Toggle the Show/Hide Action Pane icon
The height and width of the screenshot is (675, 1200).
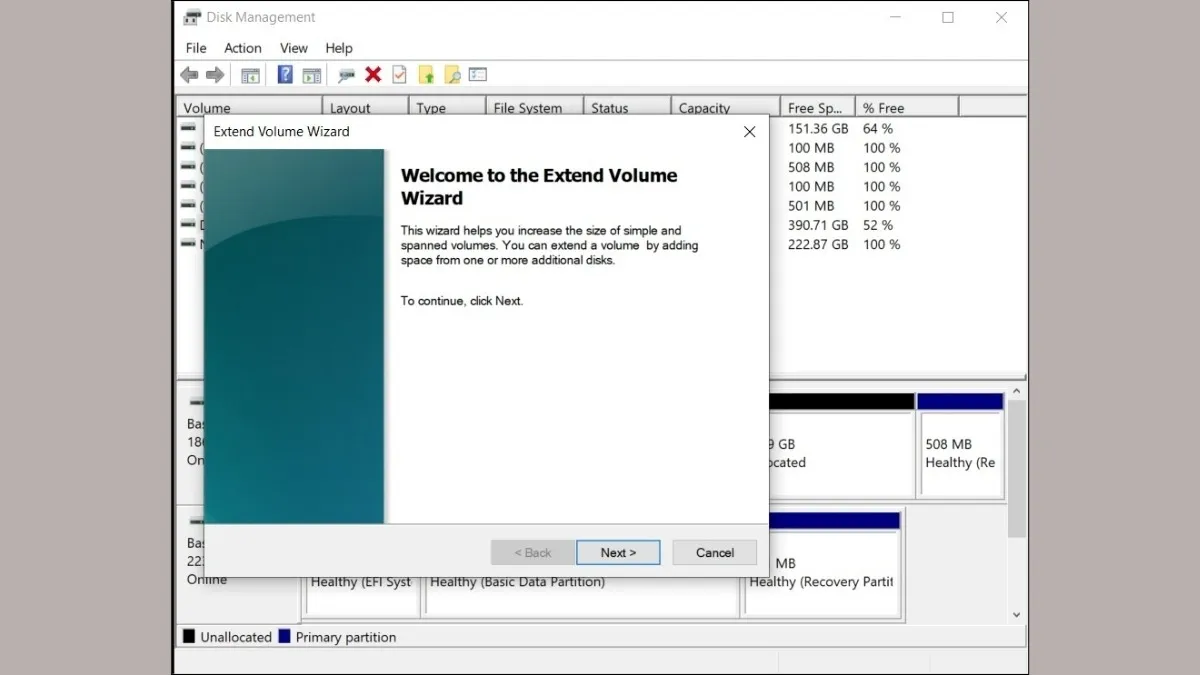coord(312,75)
